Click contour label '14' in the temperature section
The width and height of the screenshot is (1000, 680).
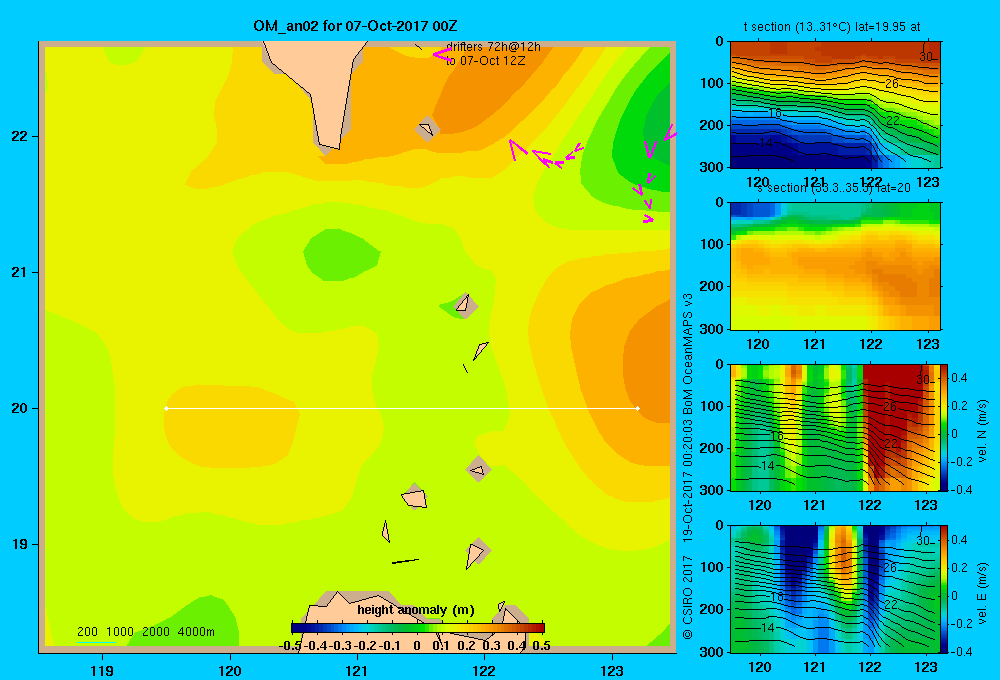click(766, 143)
